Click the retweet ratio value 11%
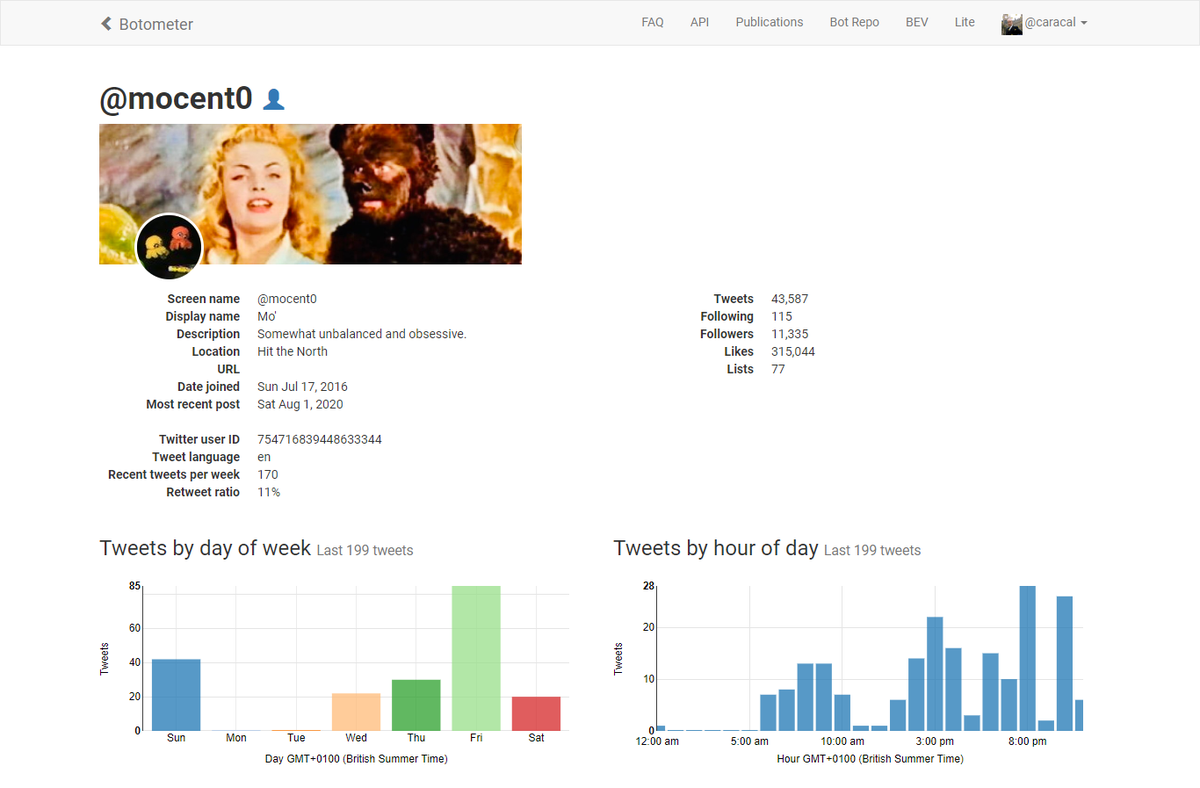Screen dimensions: 1200x788 (268, 493)
